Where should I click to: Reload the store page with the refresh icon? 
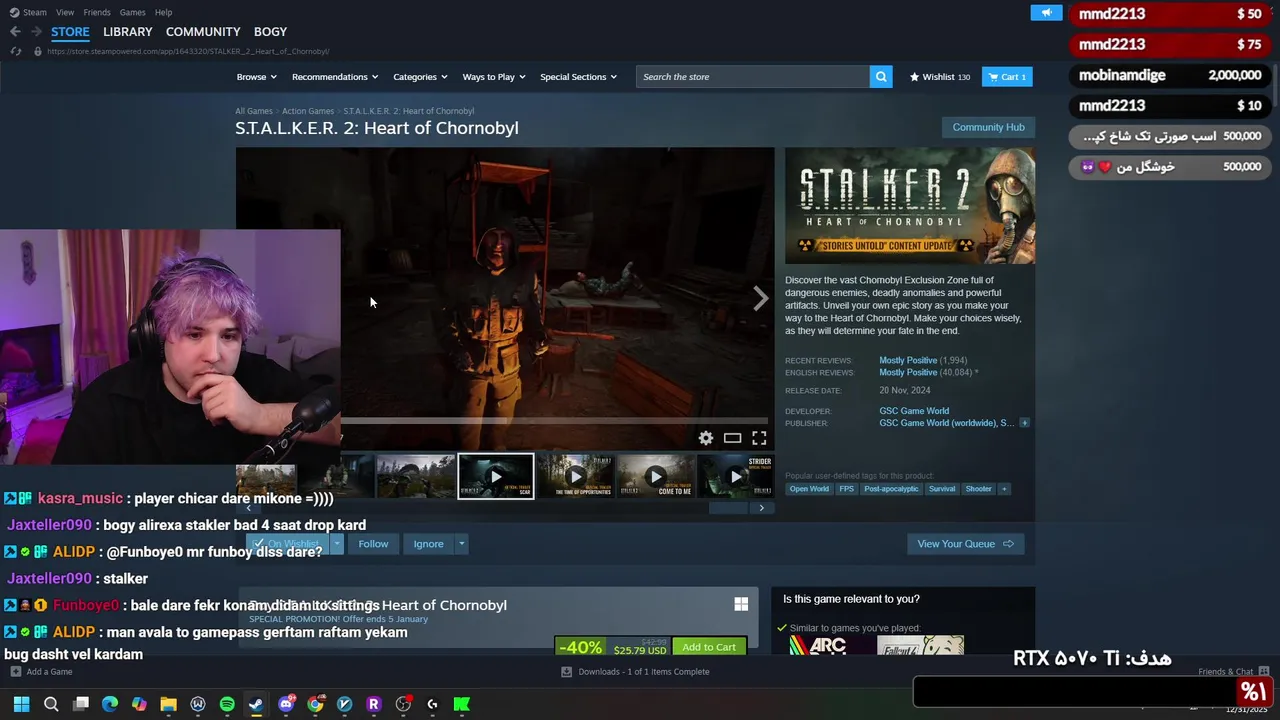pyautogui.click(x=15, y=51)
